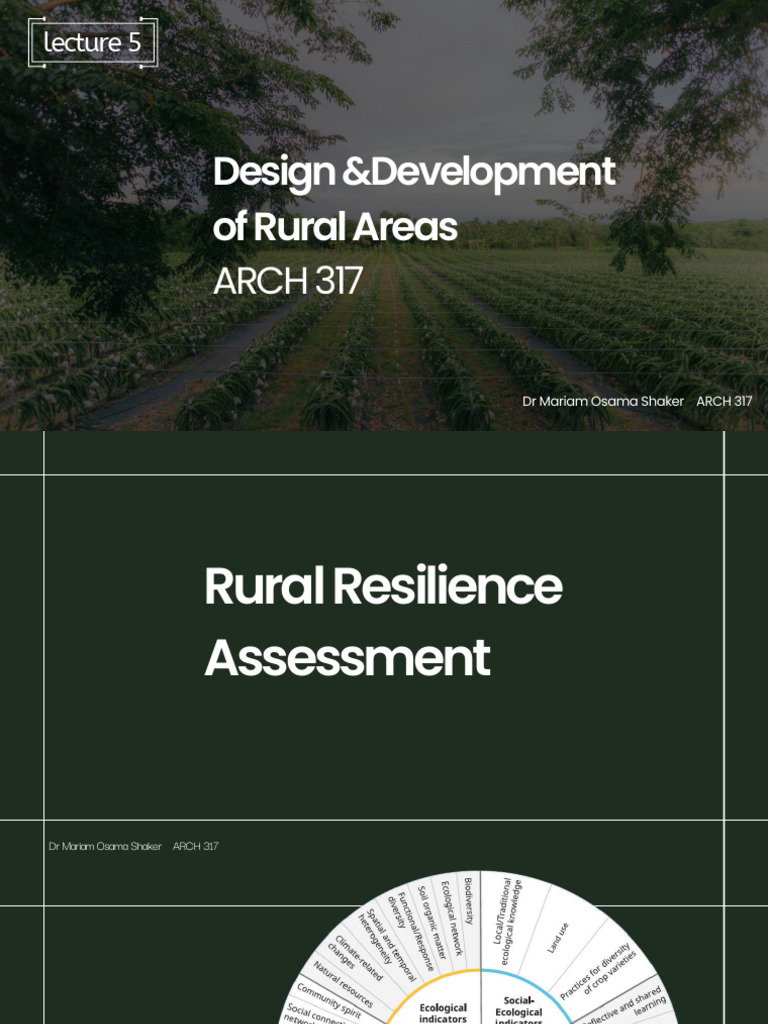Click "Dr Mariam Osama Shaker" on the title slide
The height and width of the screenshot is (1024, 768).
click(603, 401)
